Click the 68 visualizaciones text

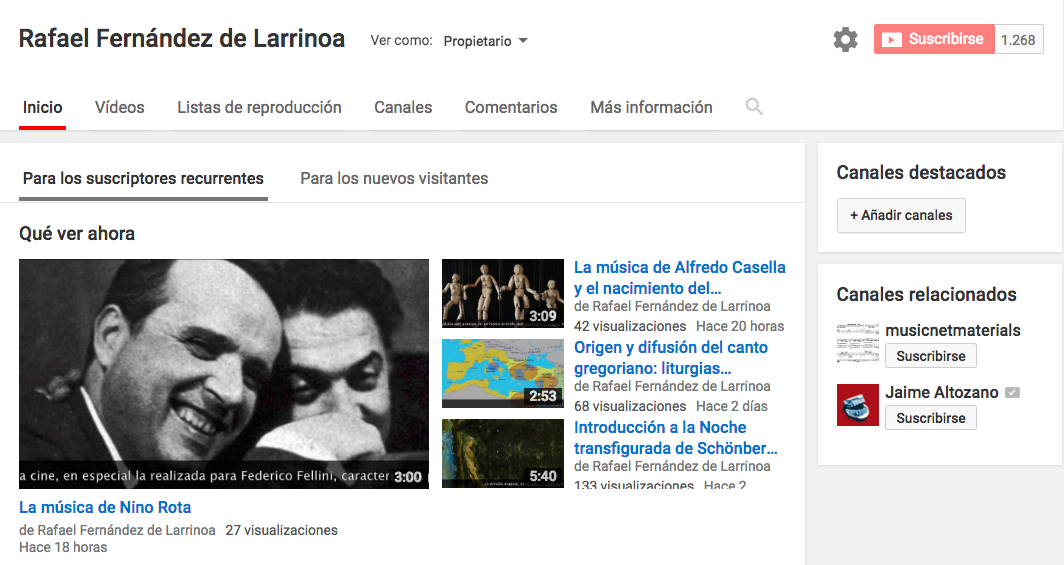630,406
